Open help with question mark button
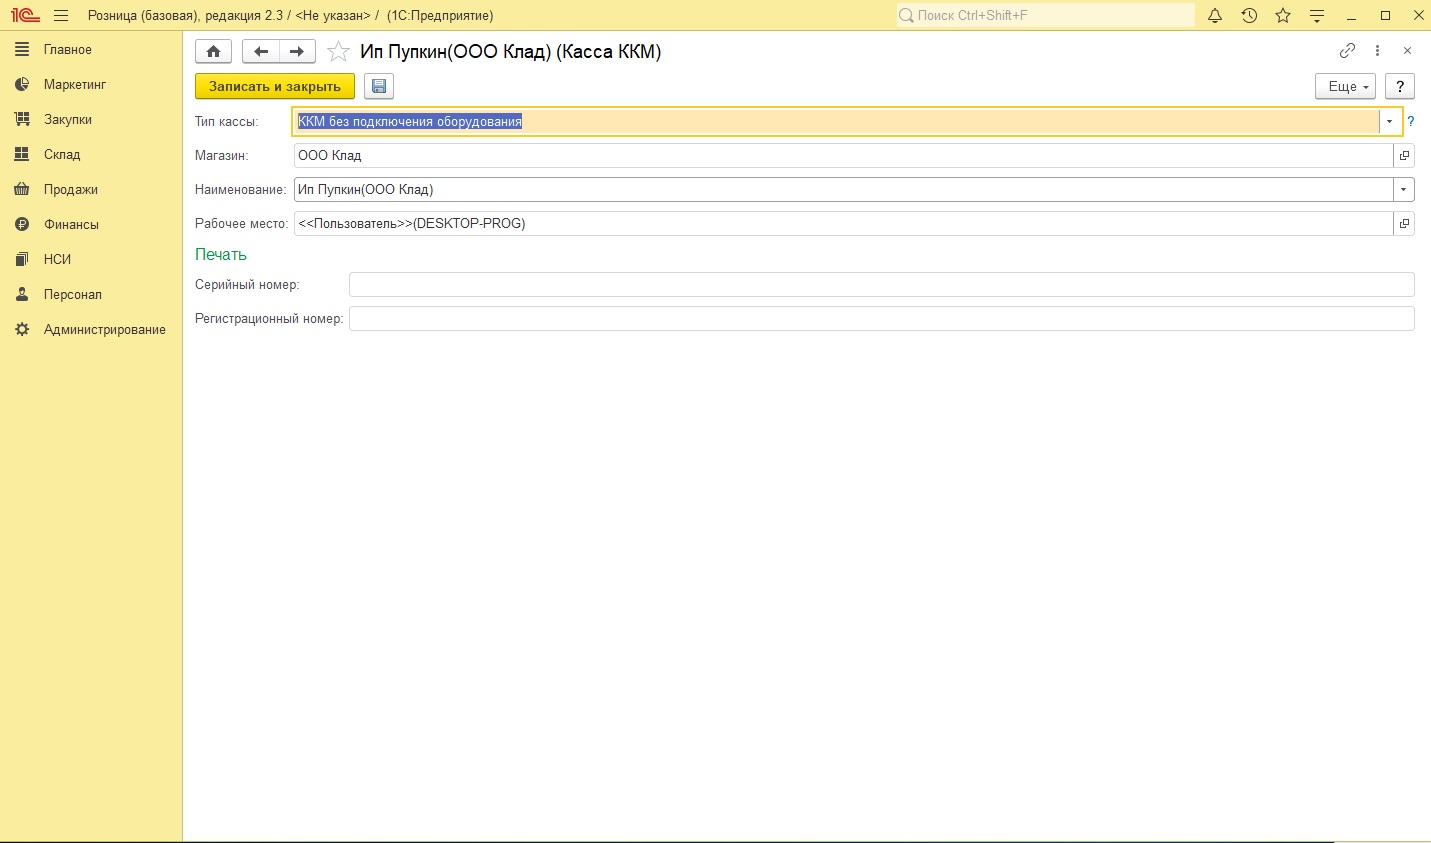The image size is (1431, 843). tap(1400, 86)
